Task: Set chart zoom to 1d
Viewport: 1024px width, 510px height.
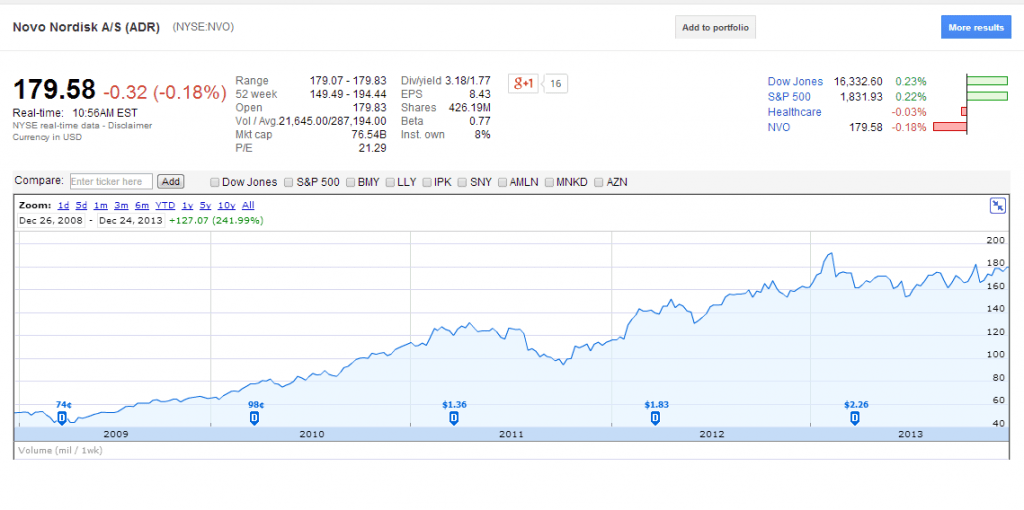Action: point(63,205)
